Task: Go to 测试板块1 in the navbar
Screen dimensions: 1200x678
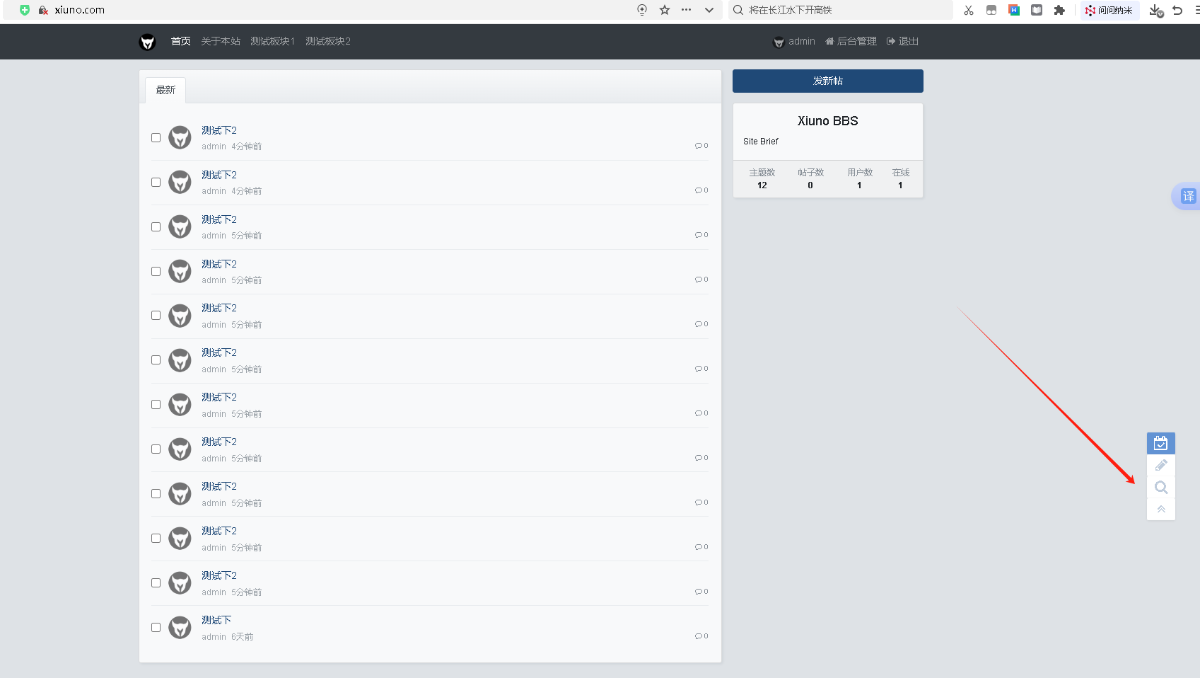Action: 272,42
